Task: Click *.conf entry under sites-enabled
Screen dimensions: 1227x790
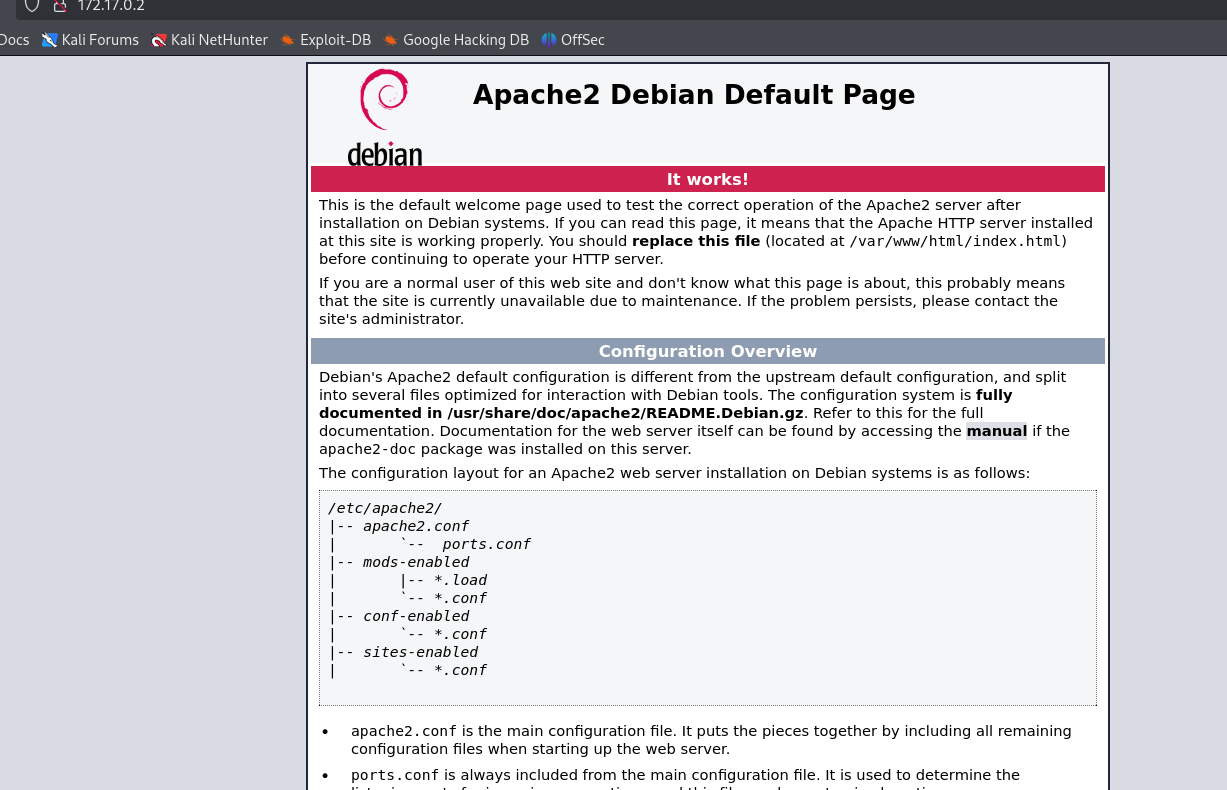Action: 460,670
